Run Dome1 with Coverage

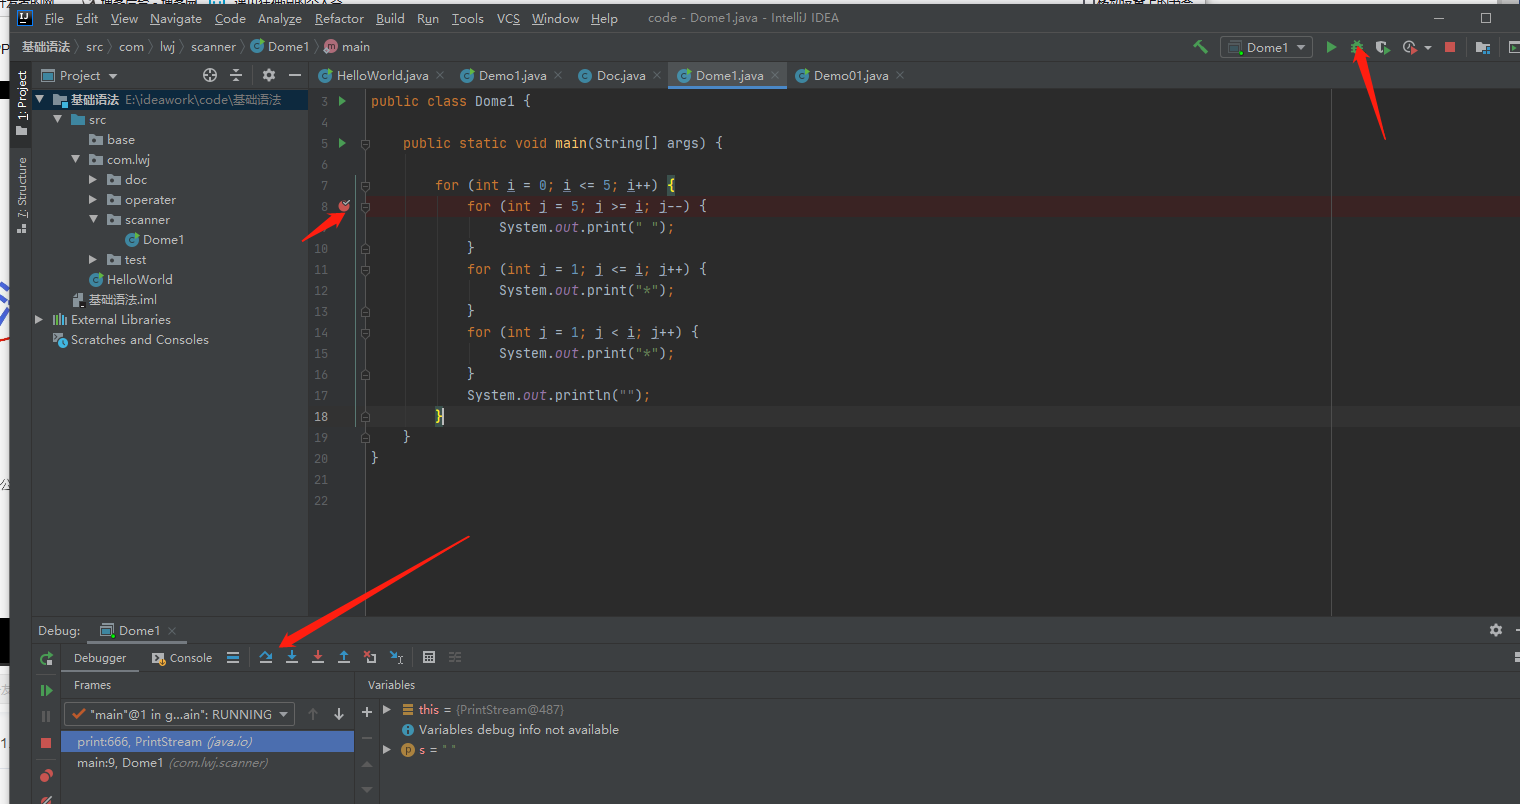pos(1382,47)
